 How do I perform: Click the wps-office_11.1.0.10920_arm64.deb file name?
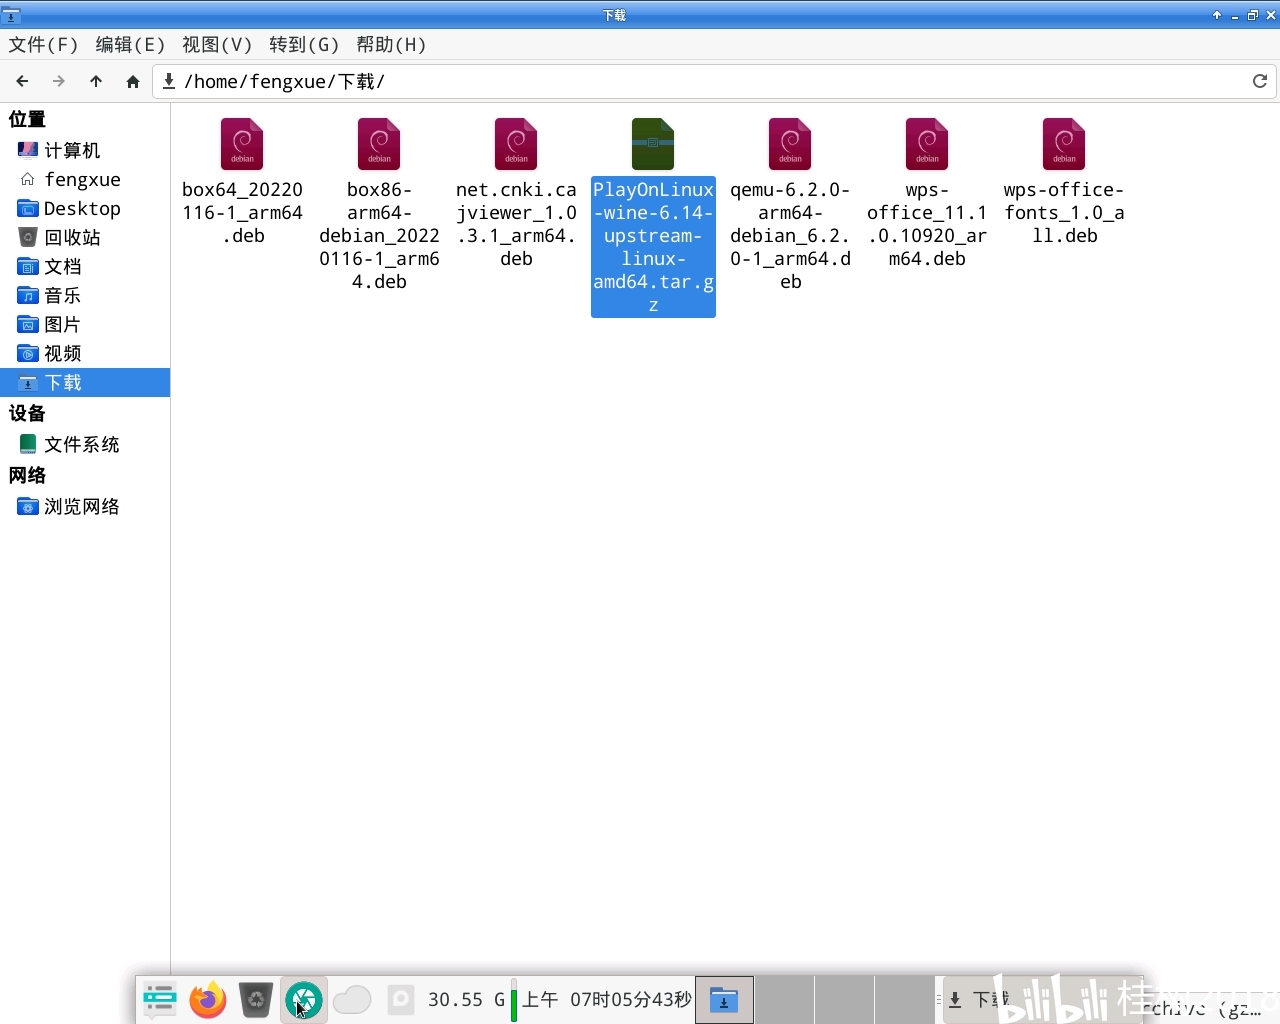tap(927, 224)
